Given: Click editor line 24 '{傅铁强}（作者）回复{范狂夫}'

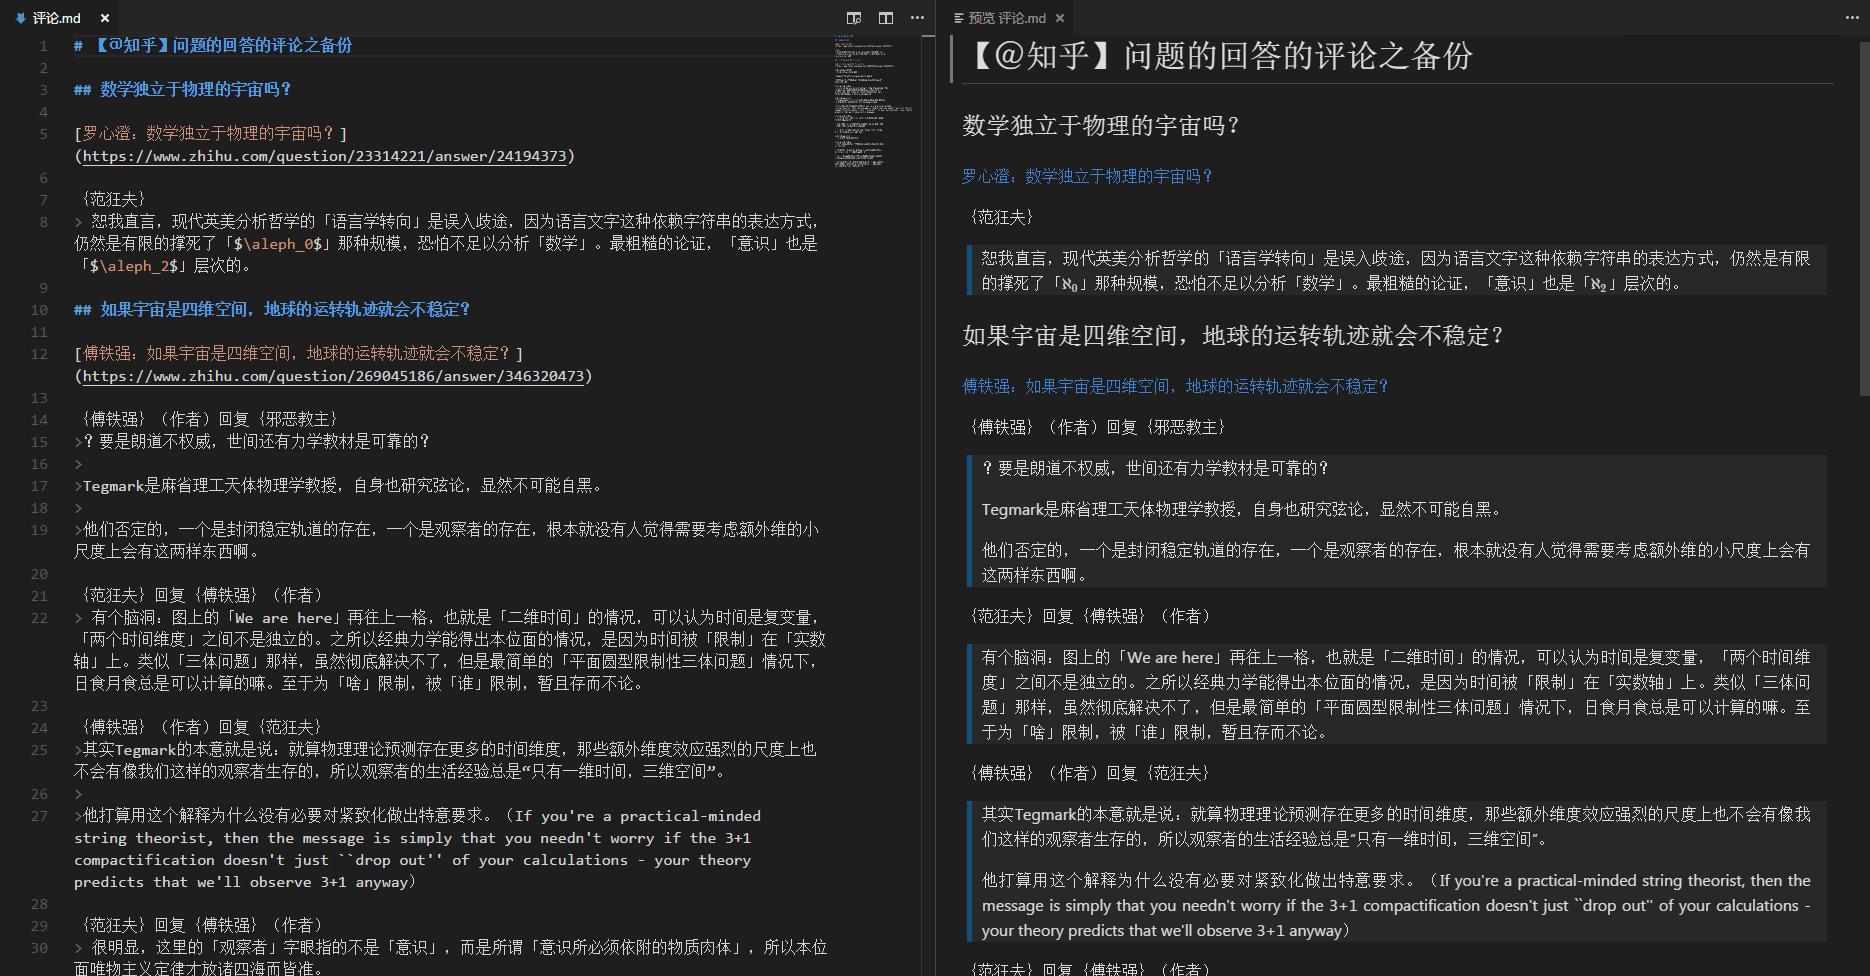Looking at the screenshot, I should click(203, 728).
